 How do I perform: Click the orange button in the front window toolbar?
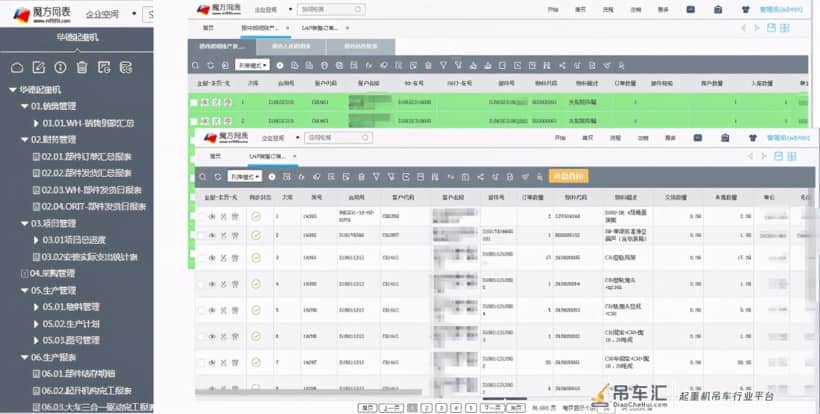[568, 176]
